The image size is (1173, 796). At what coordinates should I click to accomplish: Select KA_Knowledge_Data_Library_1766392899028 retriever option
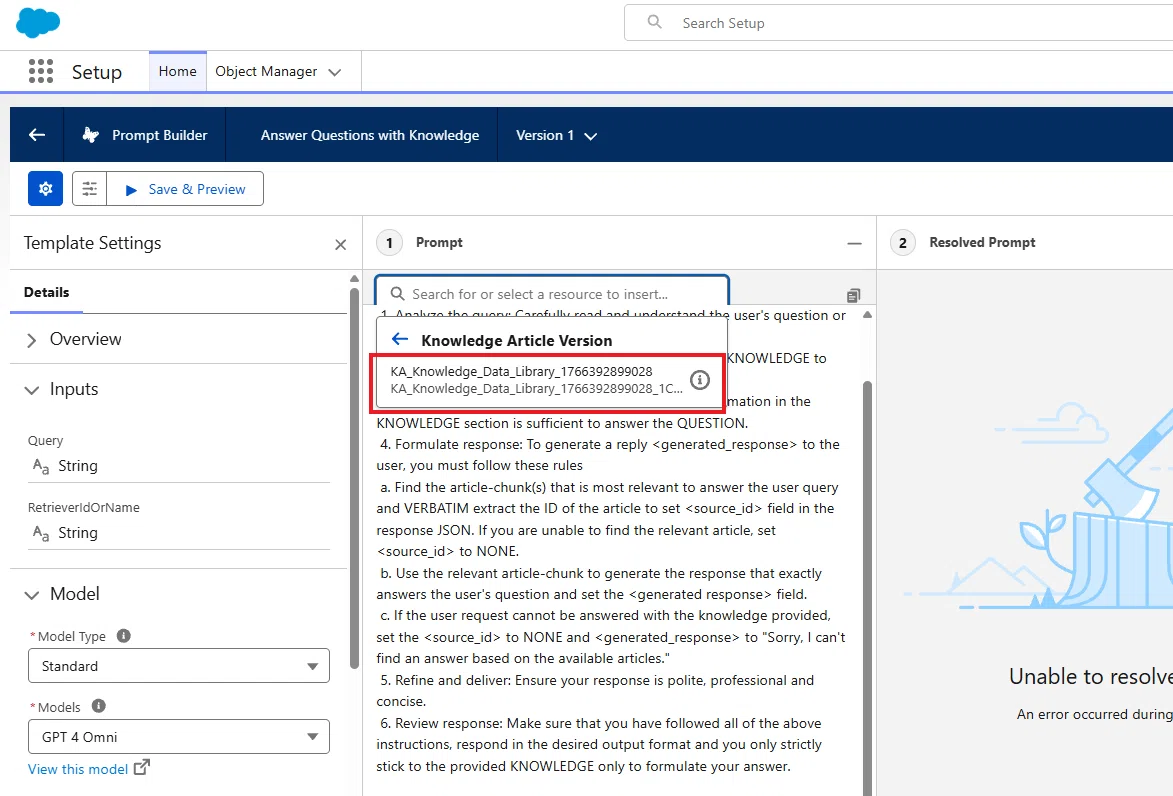point(536,380)
